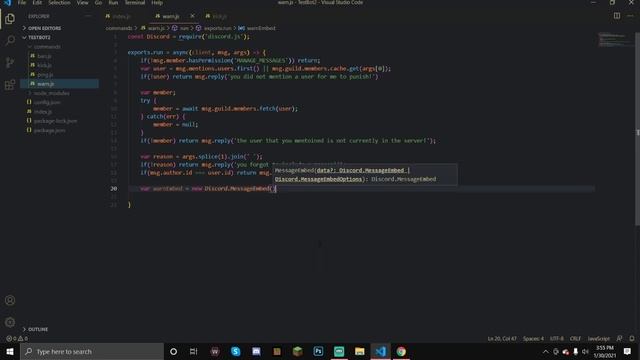The height and width of the screenshot is (360, 640).
Task: Open the Terminal menu
Action: 135,2
